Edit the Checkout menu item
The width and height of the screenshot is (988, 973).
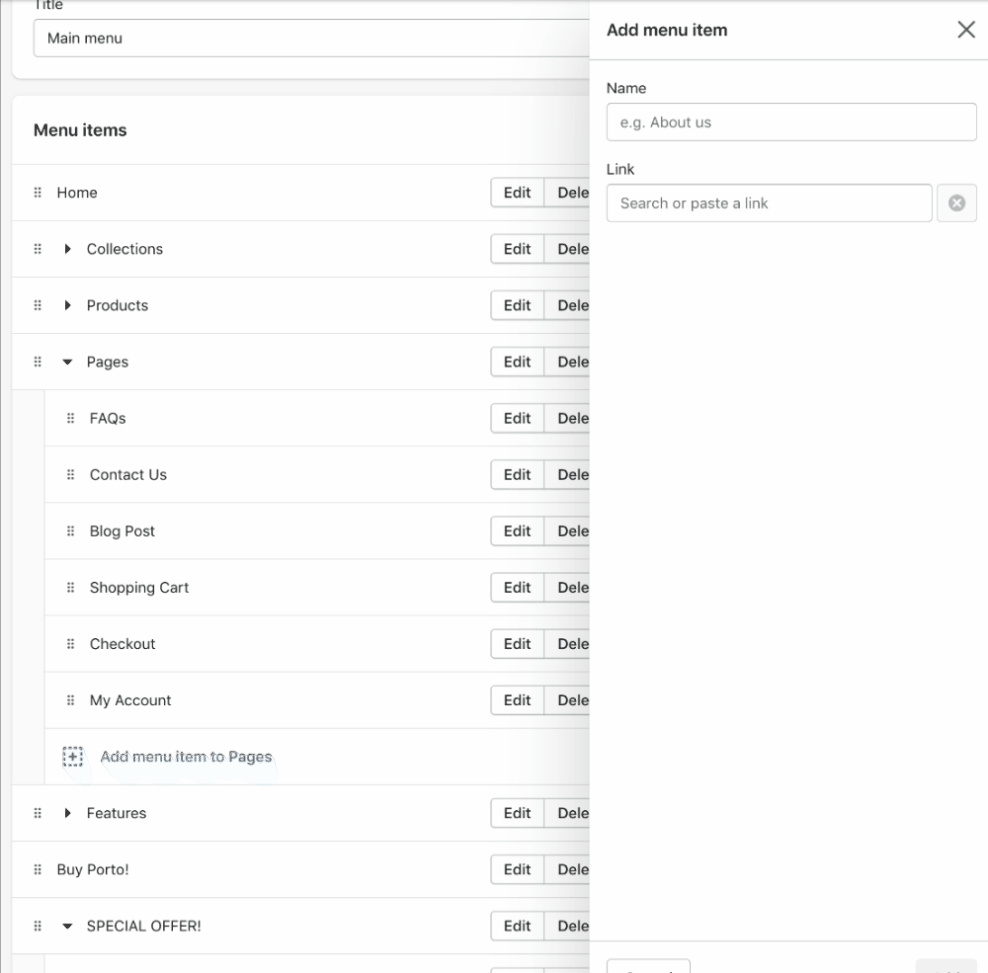[x=517, y=644]
